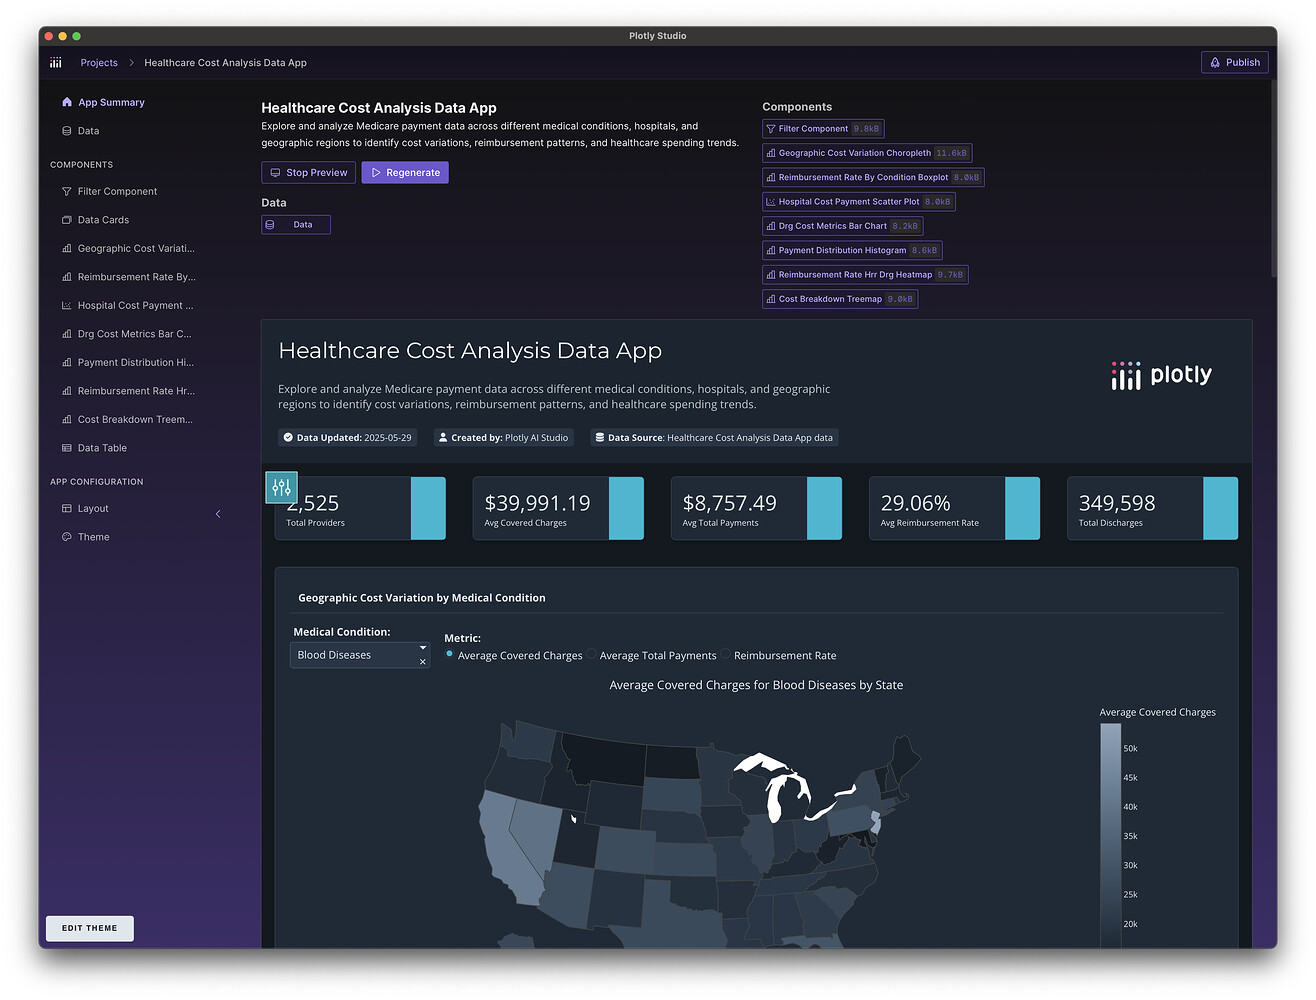
Task: Click the Plotly logo in the top navigation bar
Action: point(56,62)
